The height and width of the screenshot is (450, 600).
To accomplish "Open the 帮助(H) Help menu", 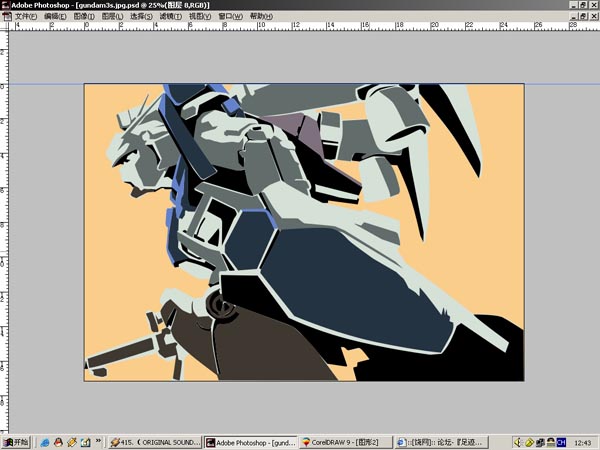I will [x=261, y=16].
